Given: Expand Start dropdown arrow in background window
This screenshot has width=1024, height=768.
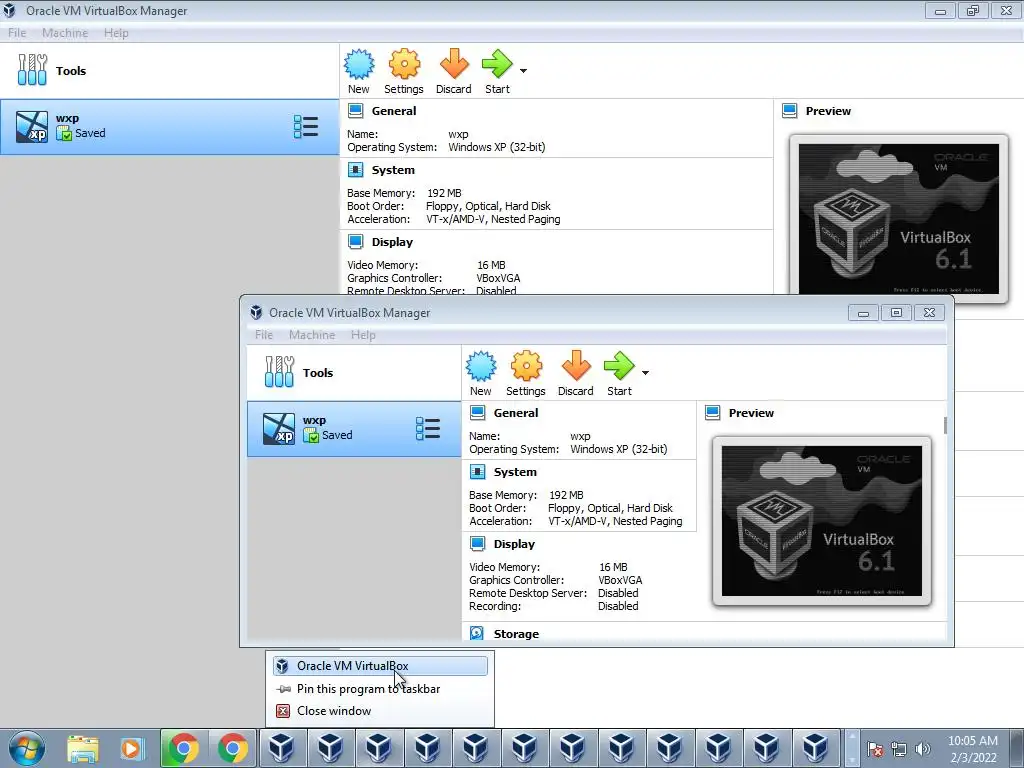Looking at the screenshot, I should click(x=523, y=71).
